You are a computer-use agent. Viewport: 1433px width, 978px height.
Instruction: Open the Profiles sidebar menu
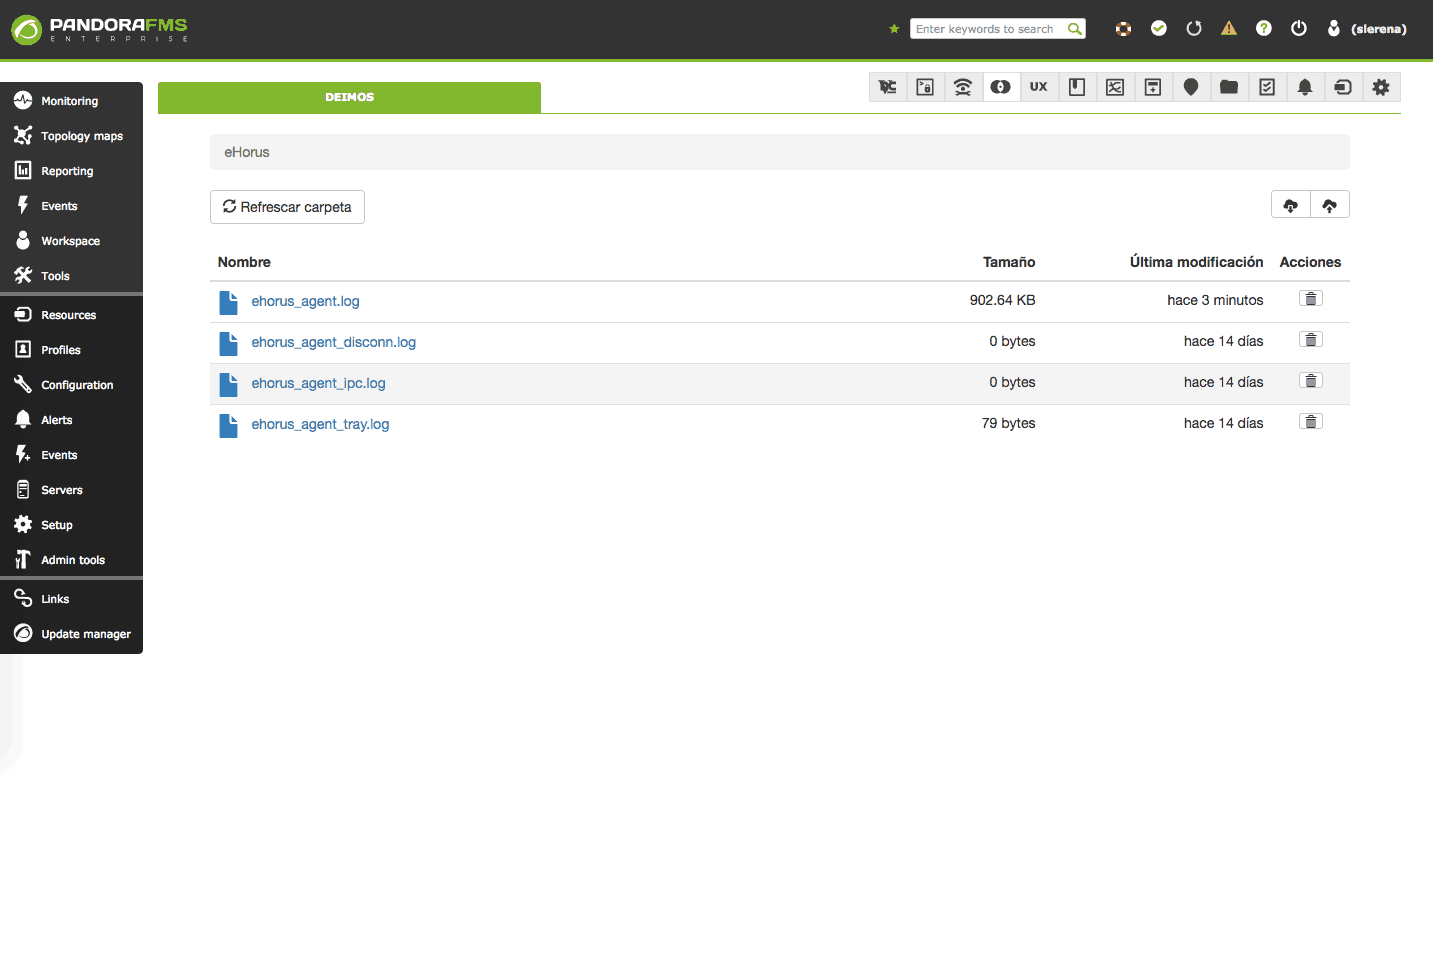coord(71,350)
